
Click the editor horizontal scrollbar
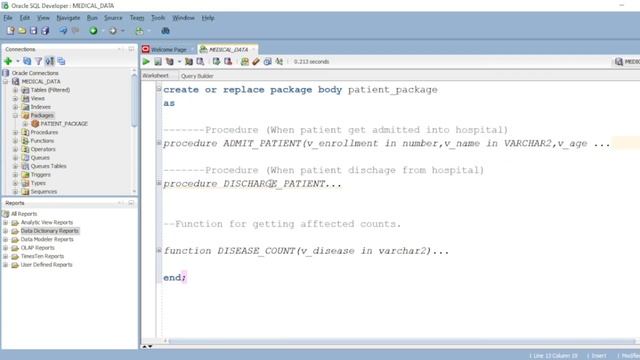click(x=402, y=341)
